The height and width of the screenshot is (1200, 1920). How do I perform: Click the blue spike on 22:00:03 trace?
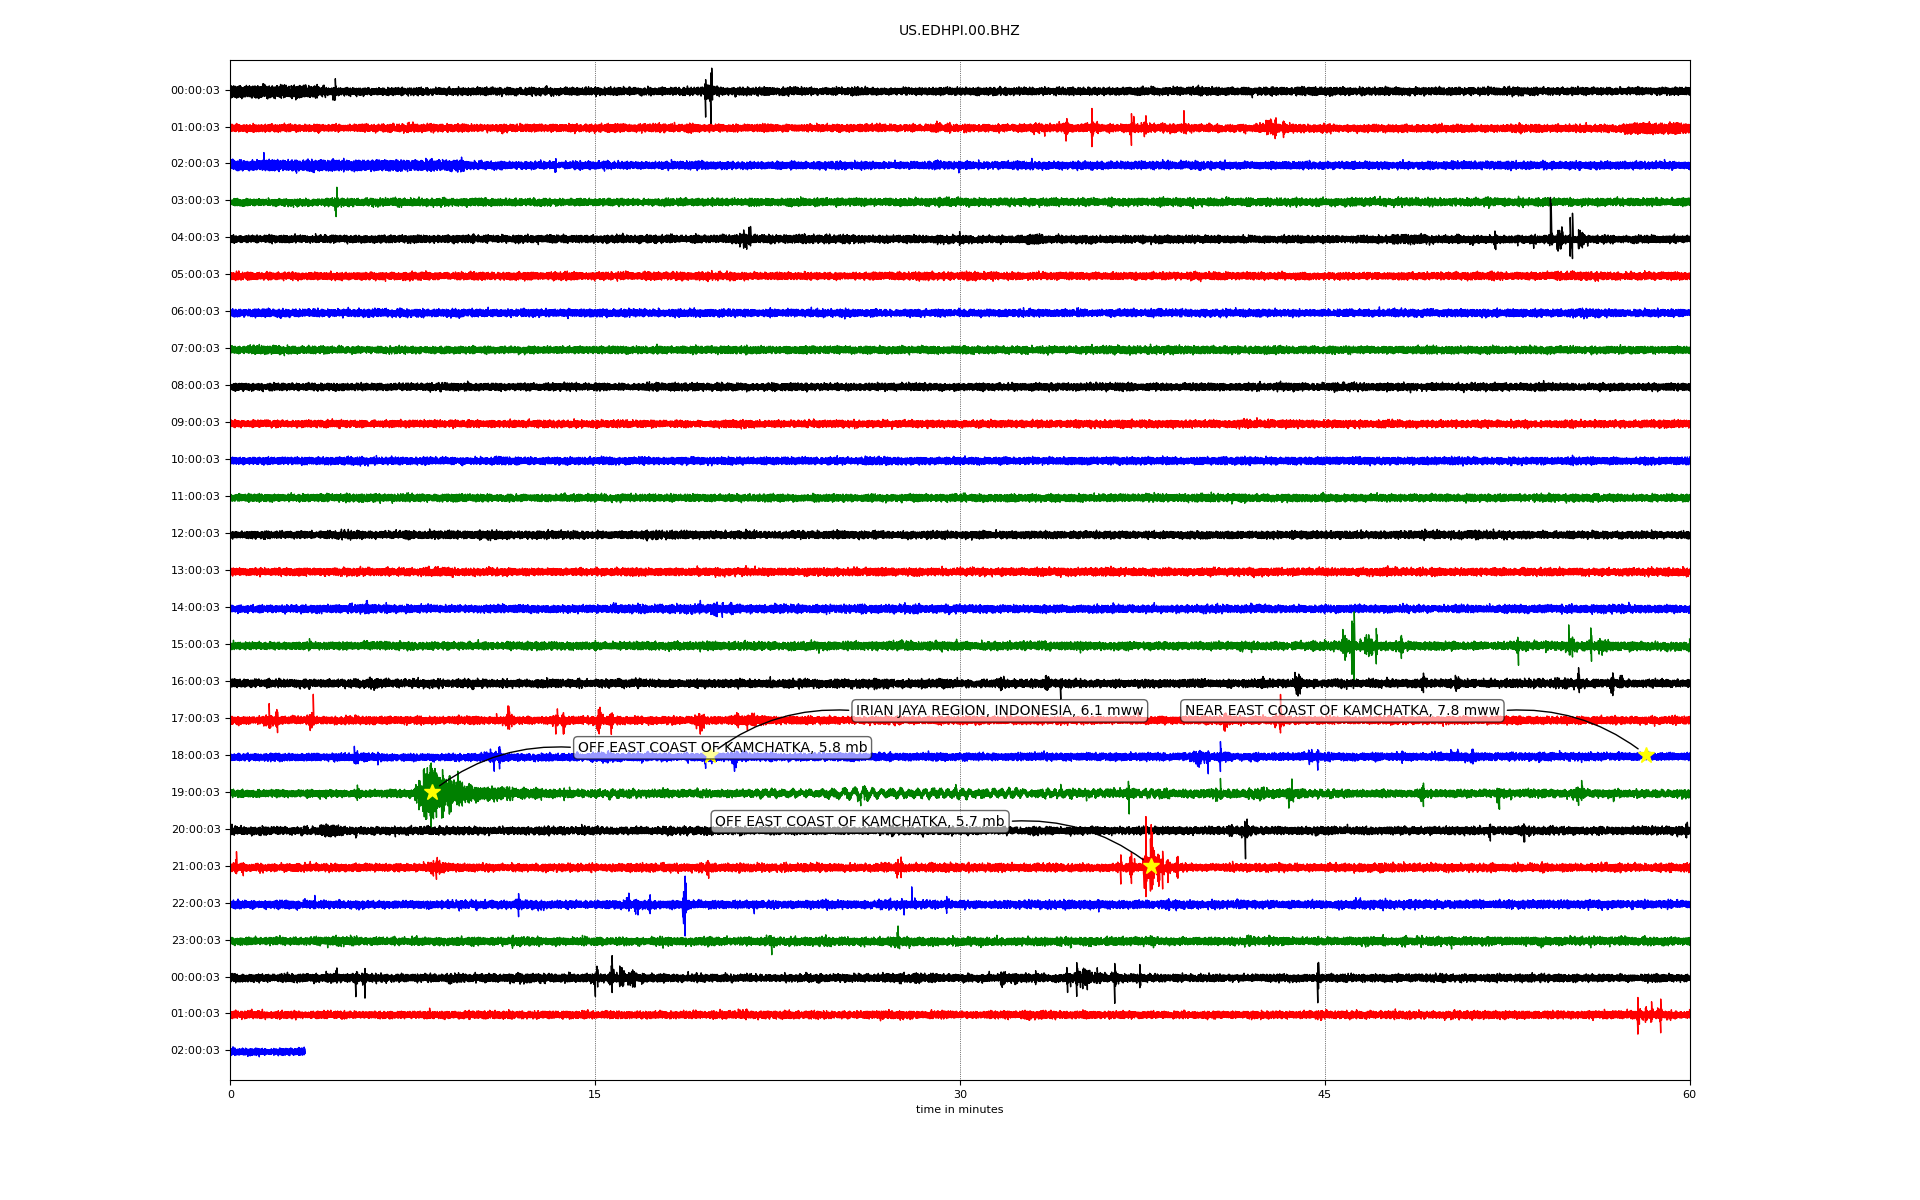coord(685,904)
